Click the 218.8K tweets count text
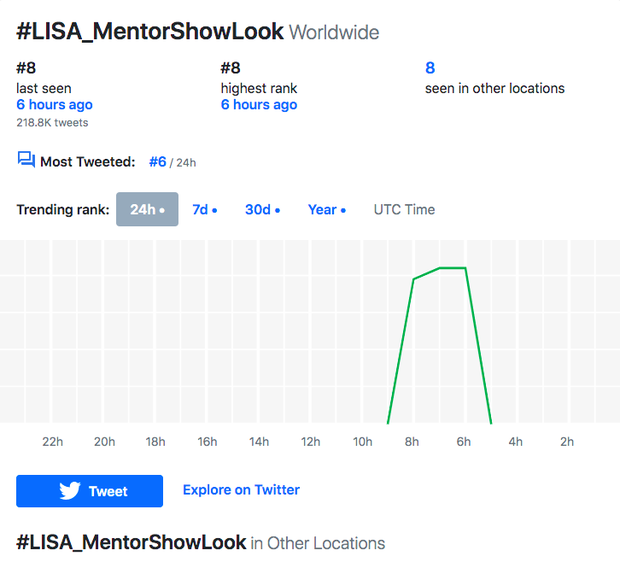Screen dimensions: 620x568 52,123
